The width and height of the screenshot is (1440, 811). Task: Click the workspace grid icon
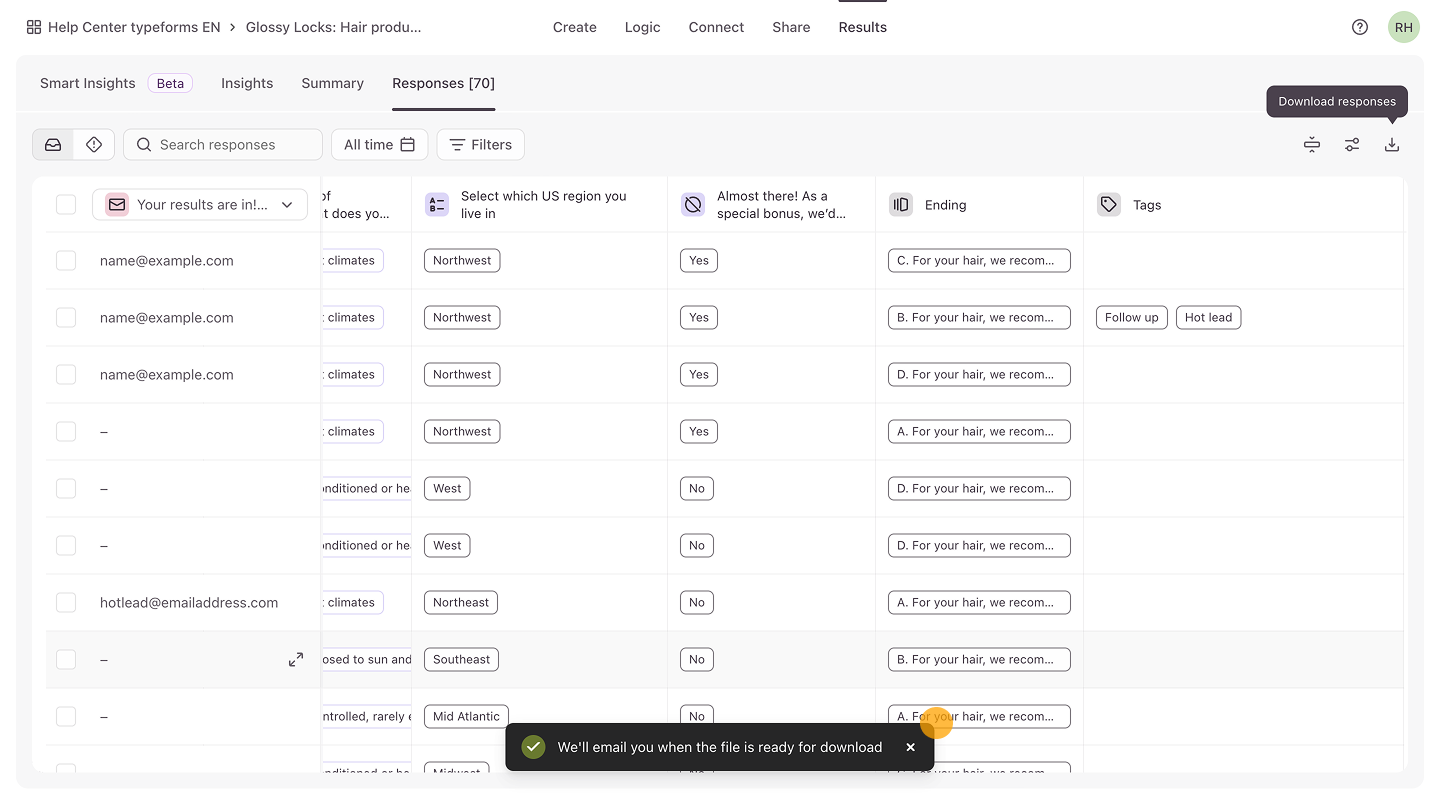point(34,27)
